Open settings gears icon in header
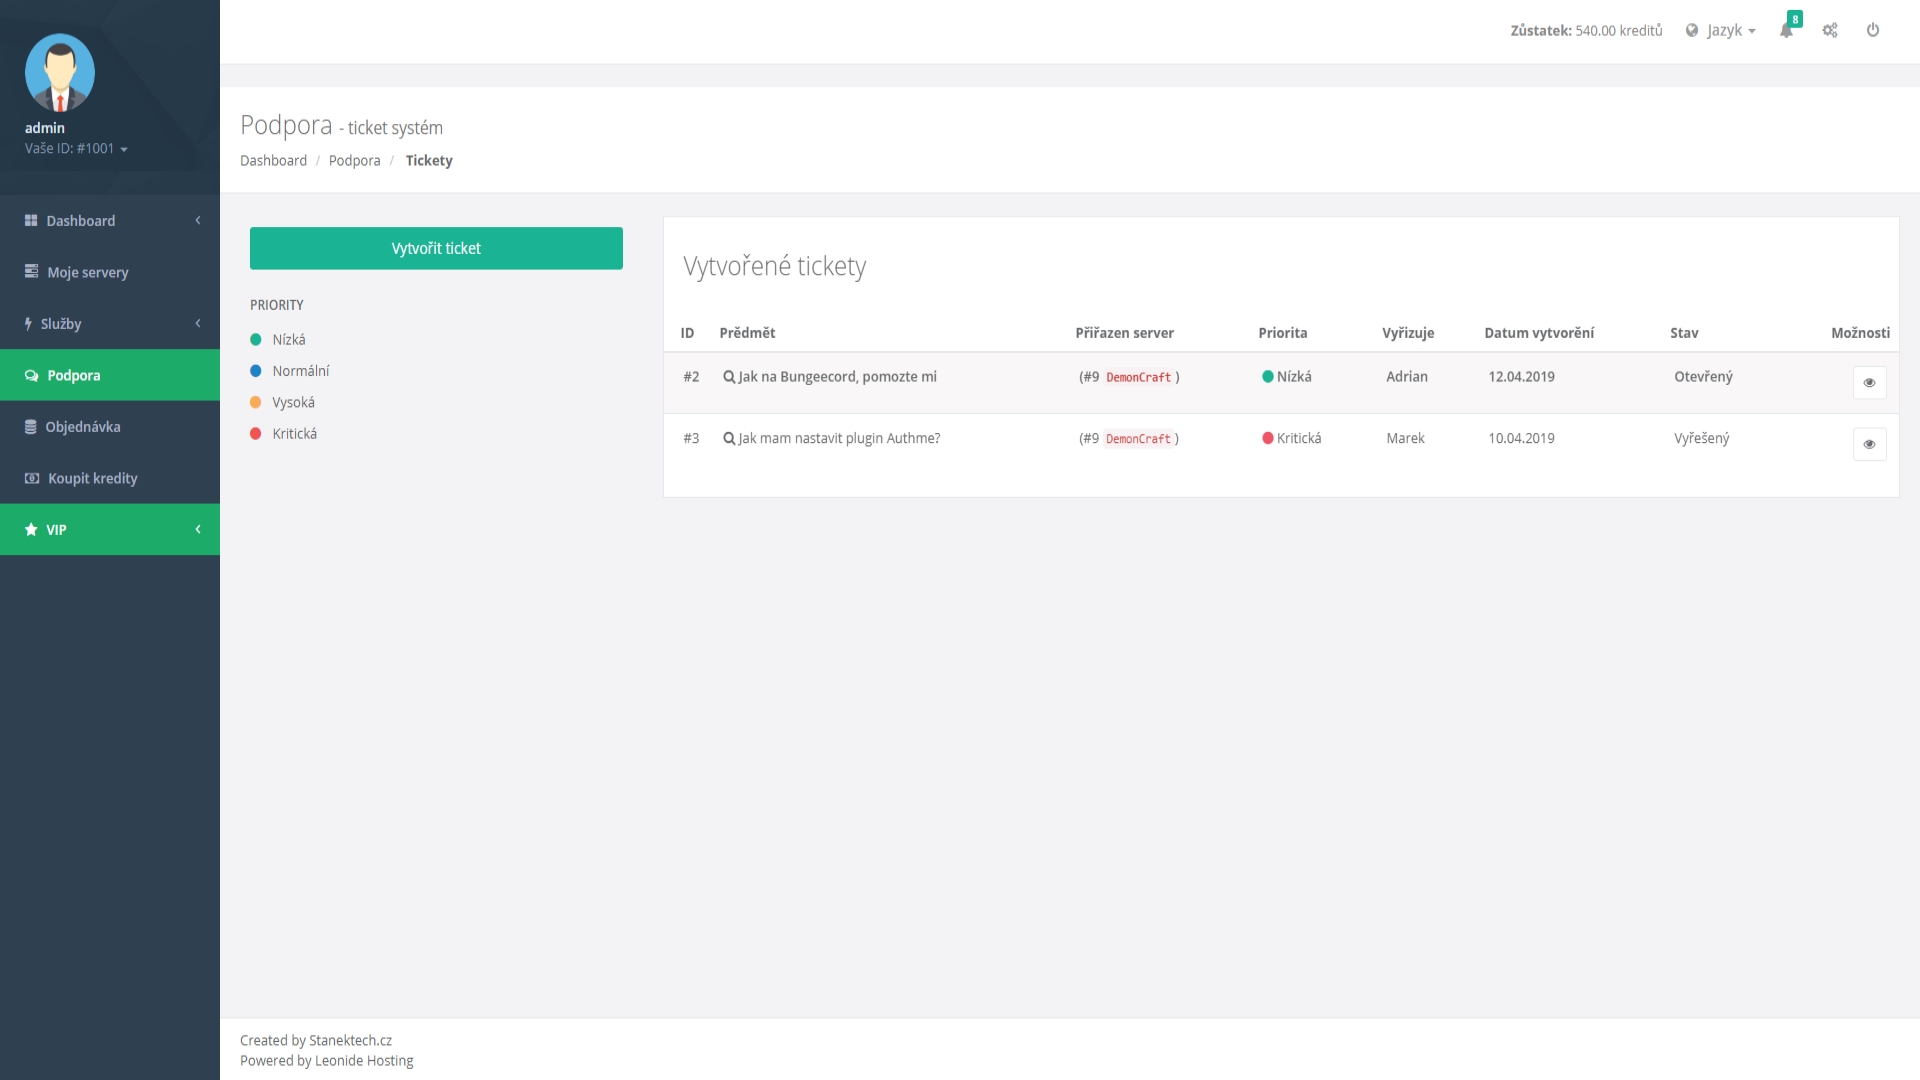The height and width of the screenshot is (1080, 1920). (x=1830, y=31)
